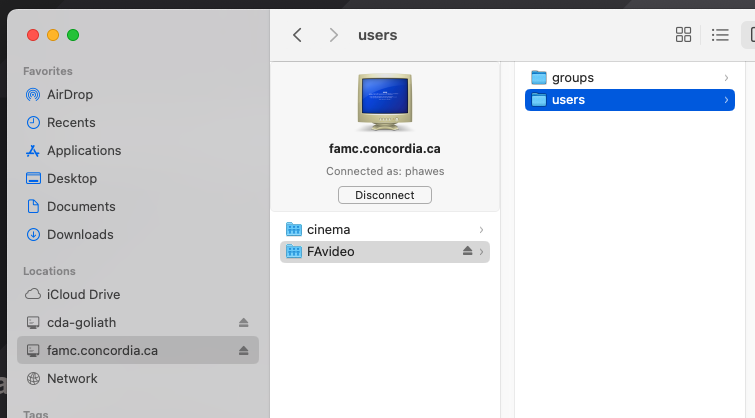
Task: Click the users window title
Action: click(378, 35)
